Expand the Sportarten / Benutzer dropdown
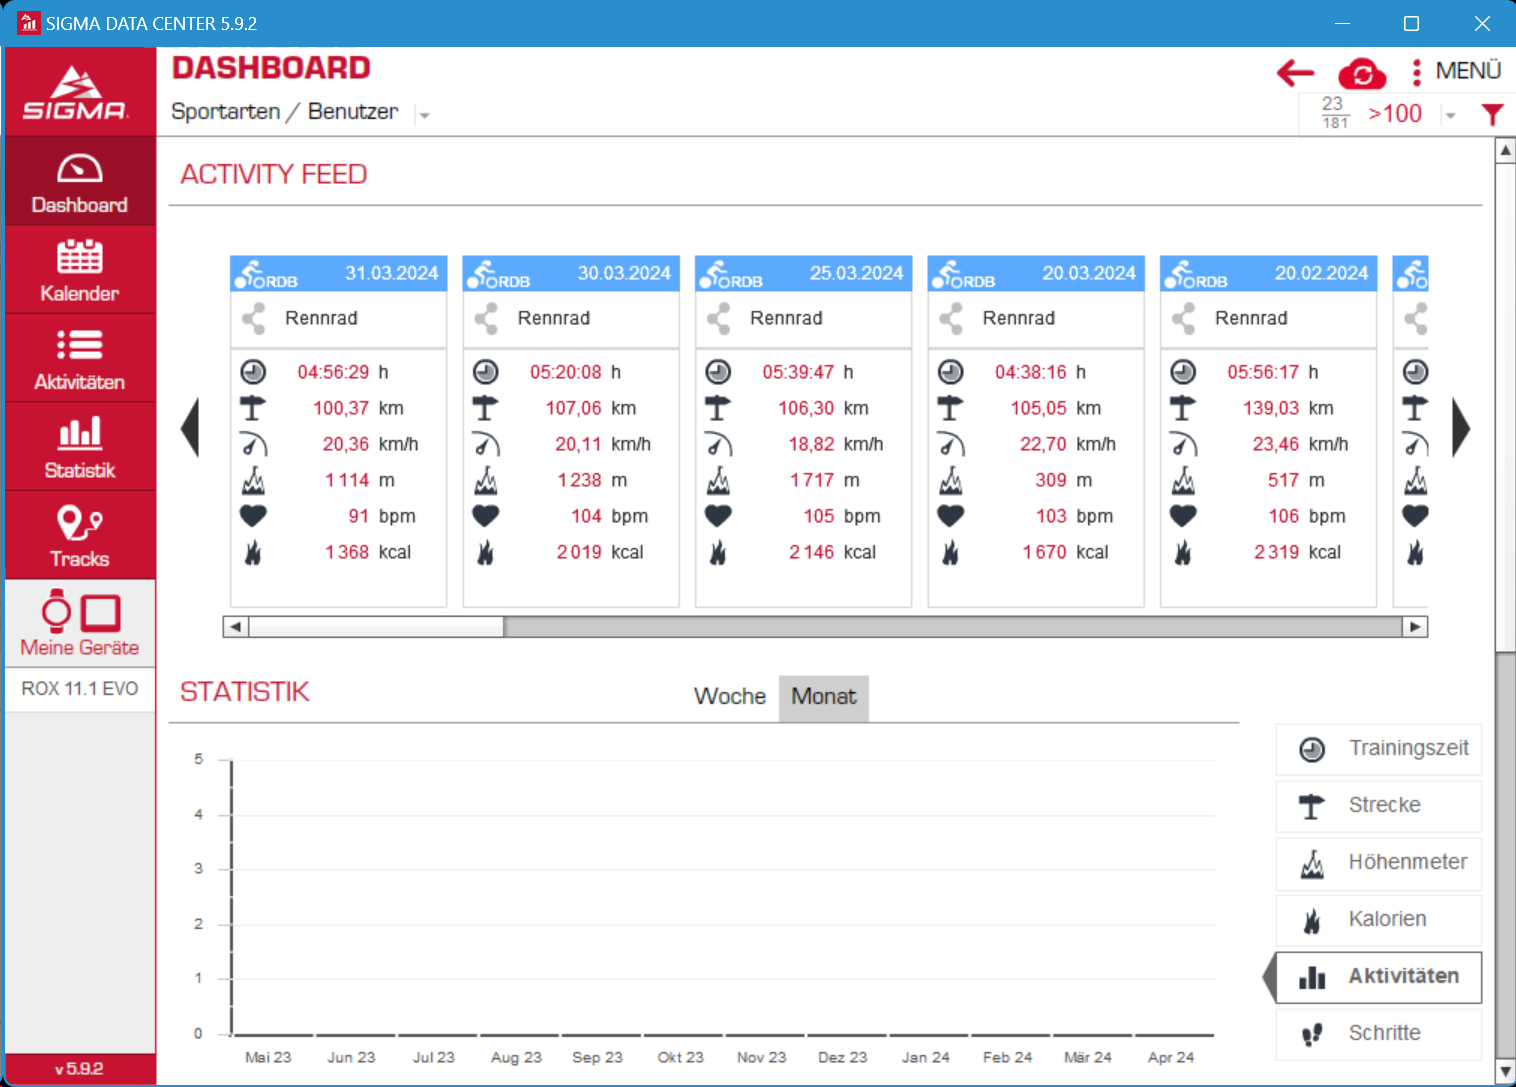This screenshot has width=1516, height=1087. (424, 115)
